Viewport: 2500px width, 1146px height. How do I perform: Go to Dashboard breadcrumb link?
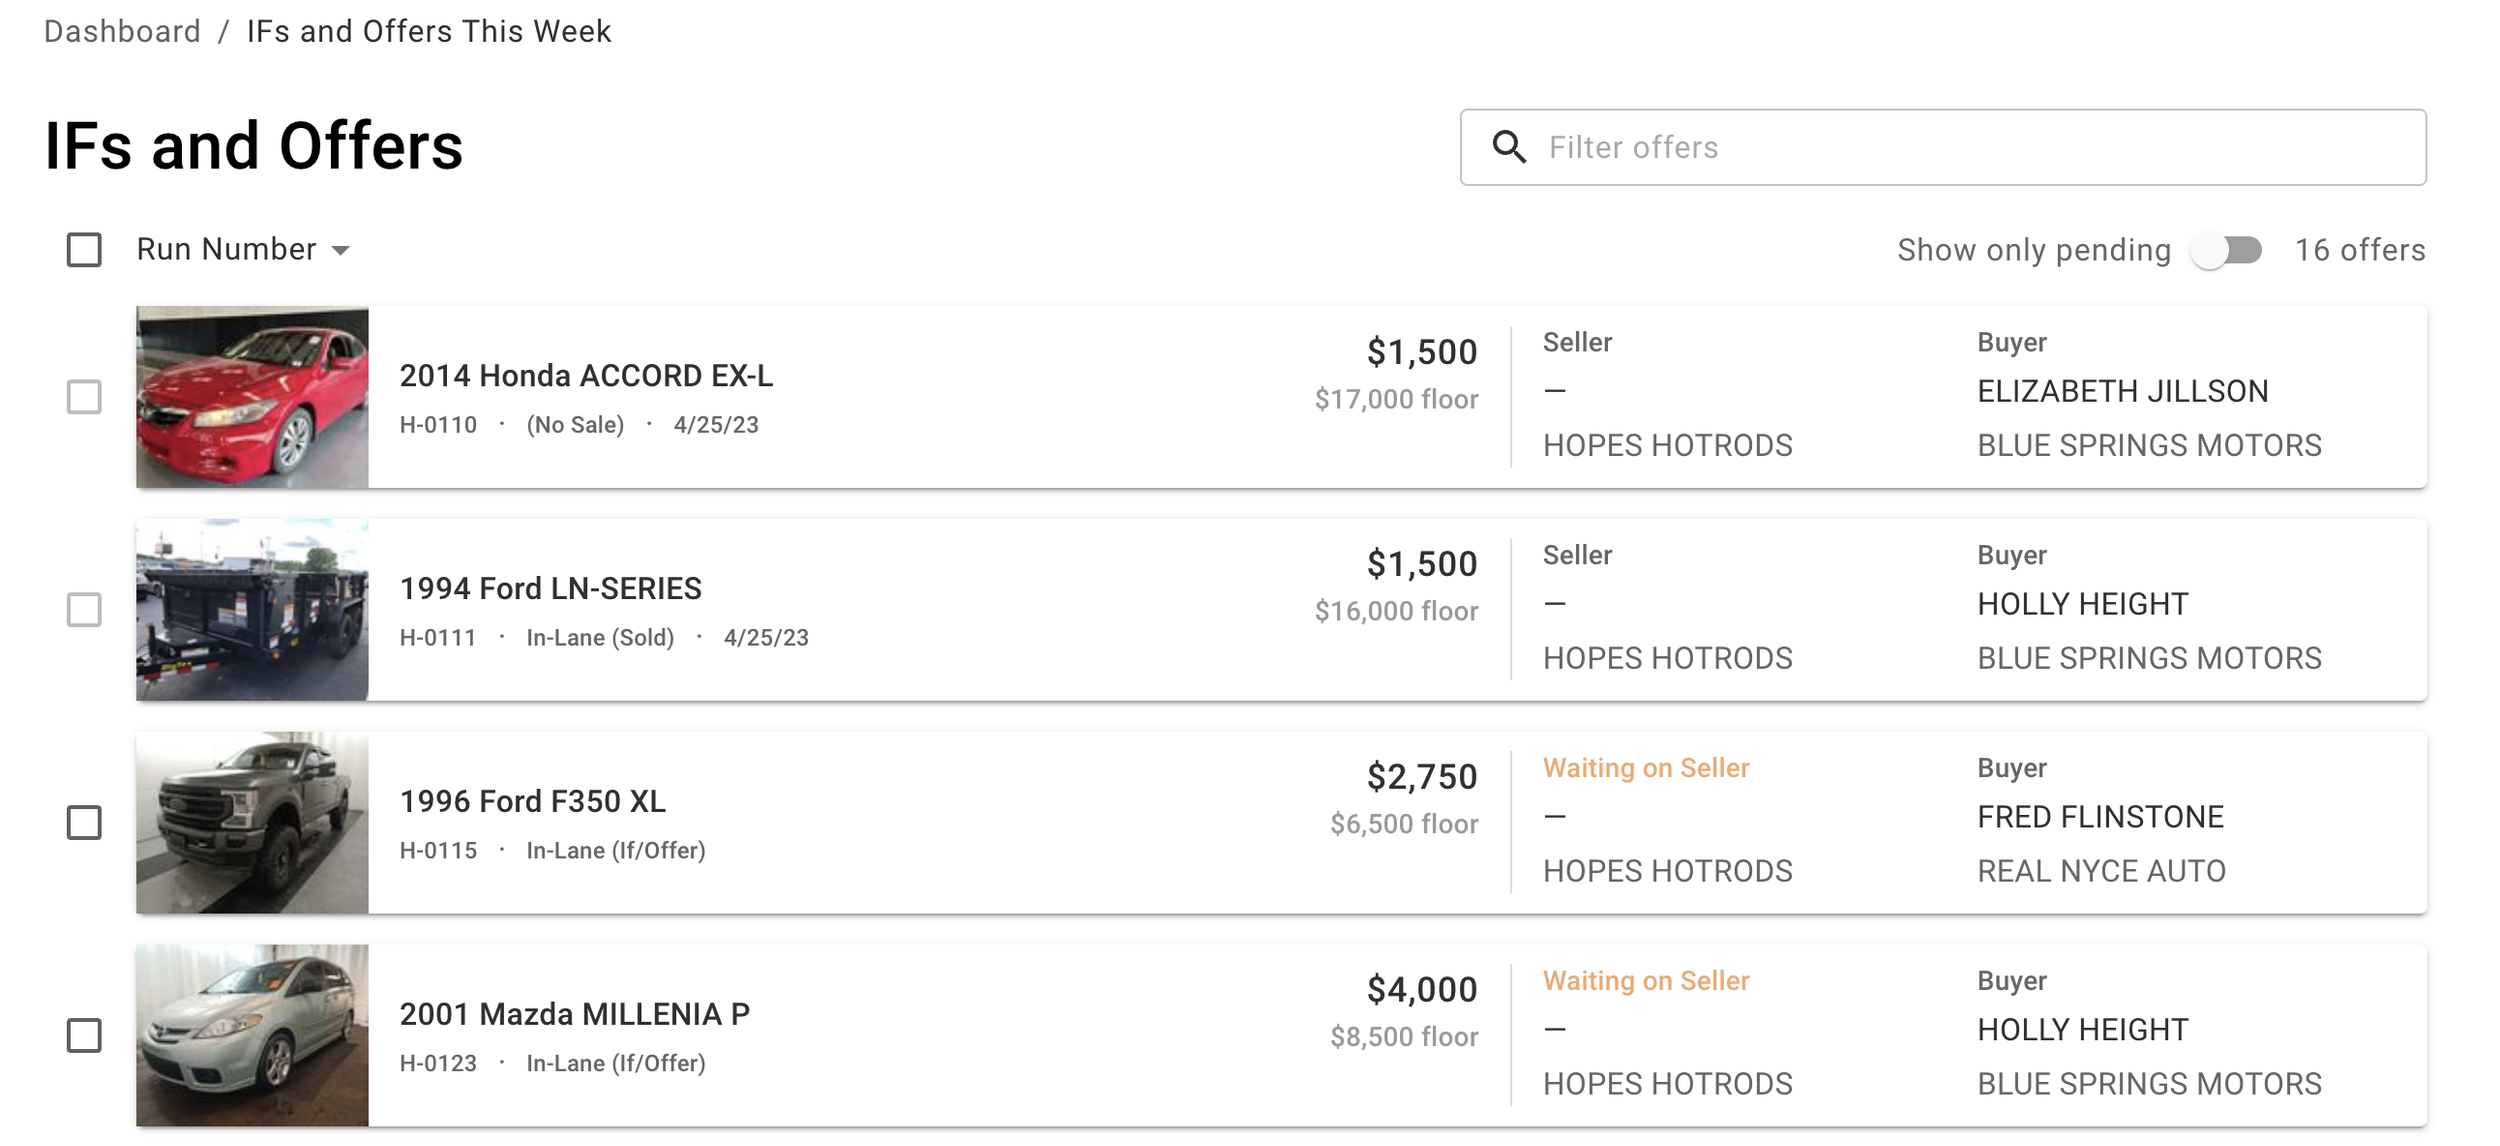pyautogui.click(x=122, y=32)
